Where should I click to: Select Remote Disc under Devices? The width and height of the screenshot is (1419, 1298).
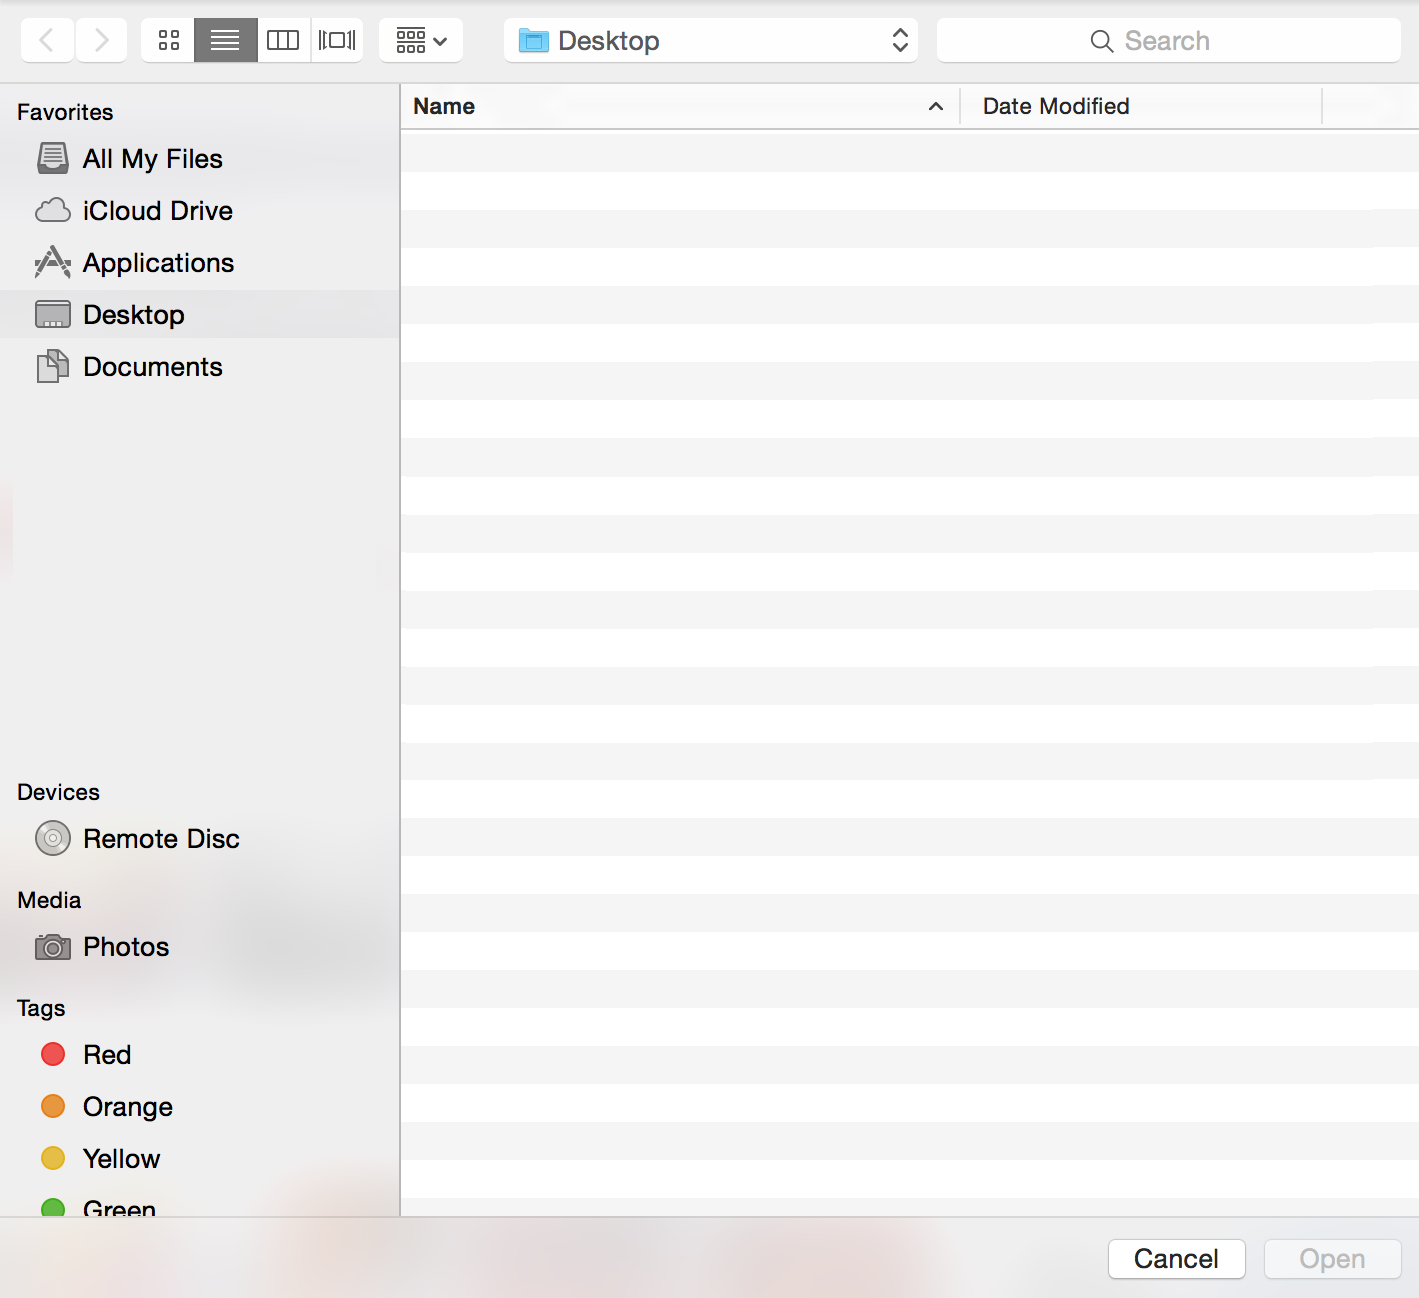160,839
